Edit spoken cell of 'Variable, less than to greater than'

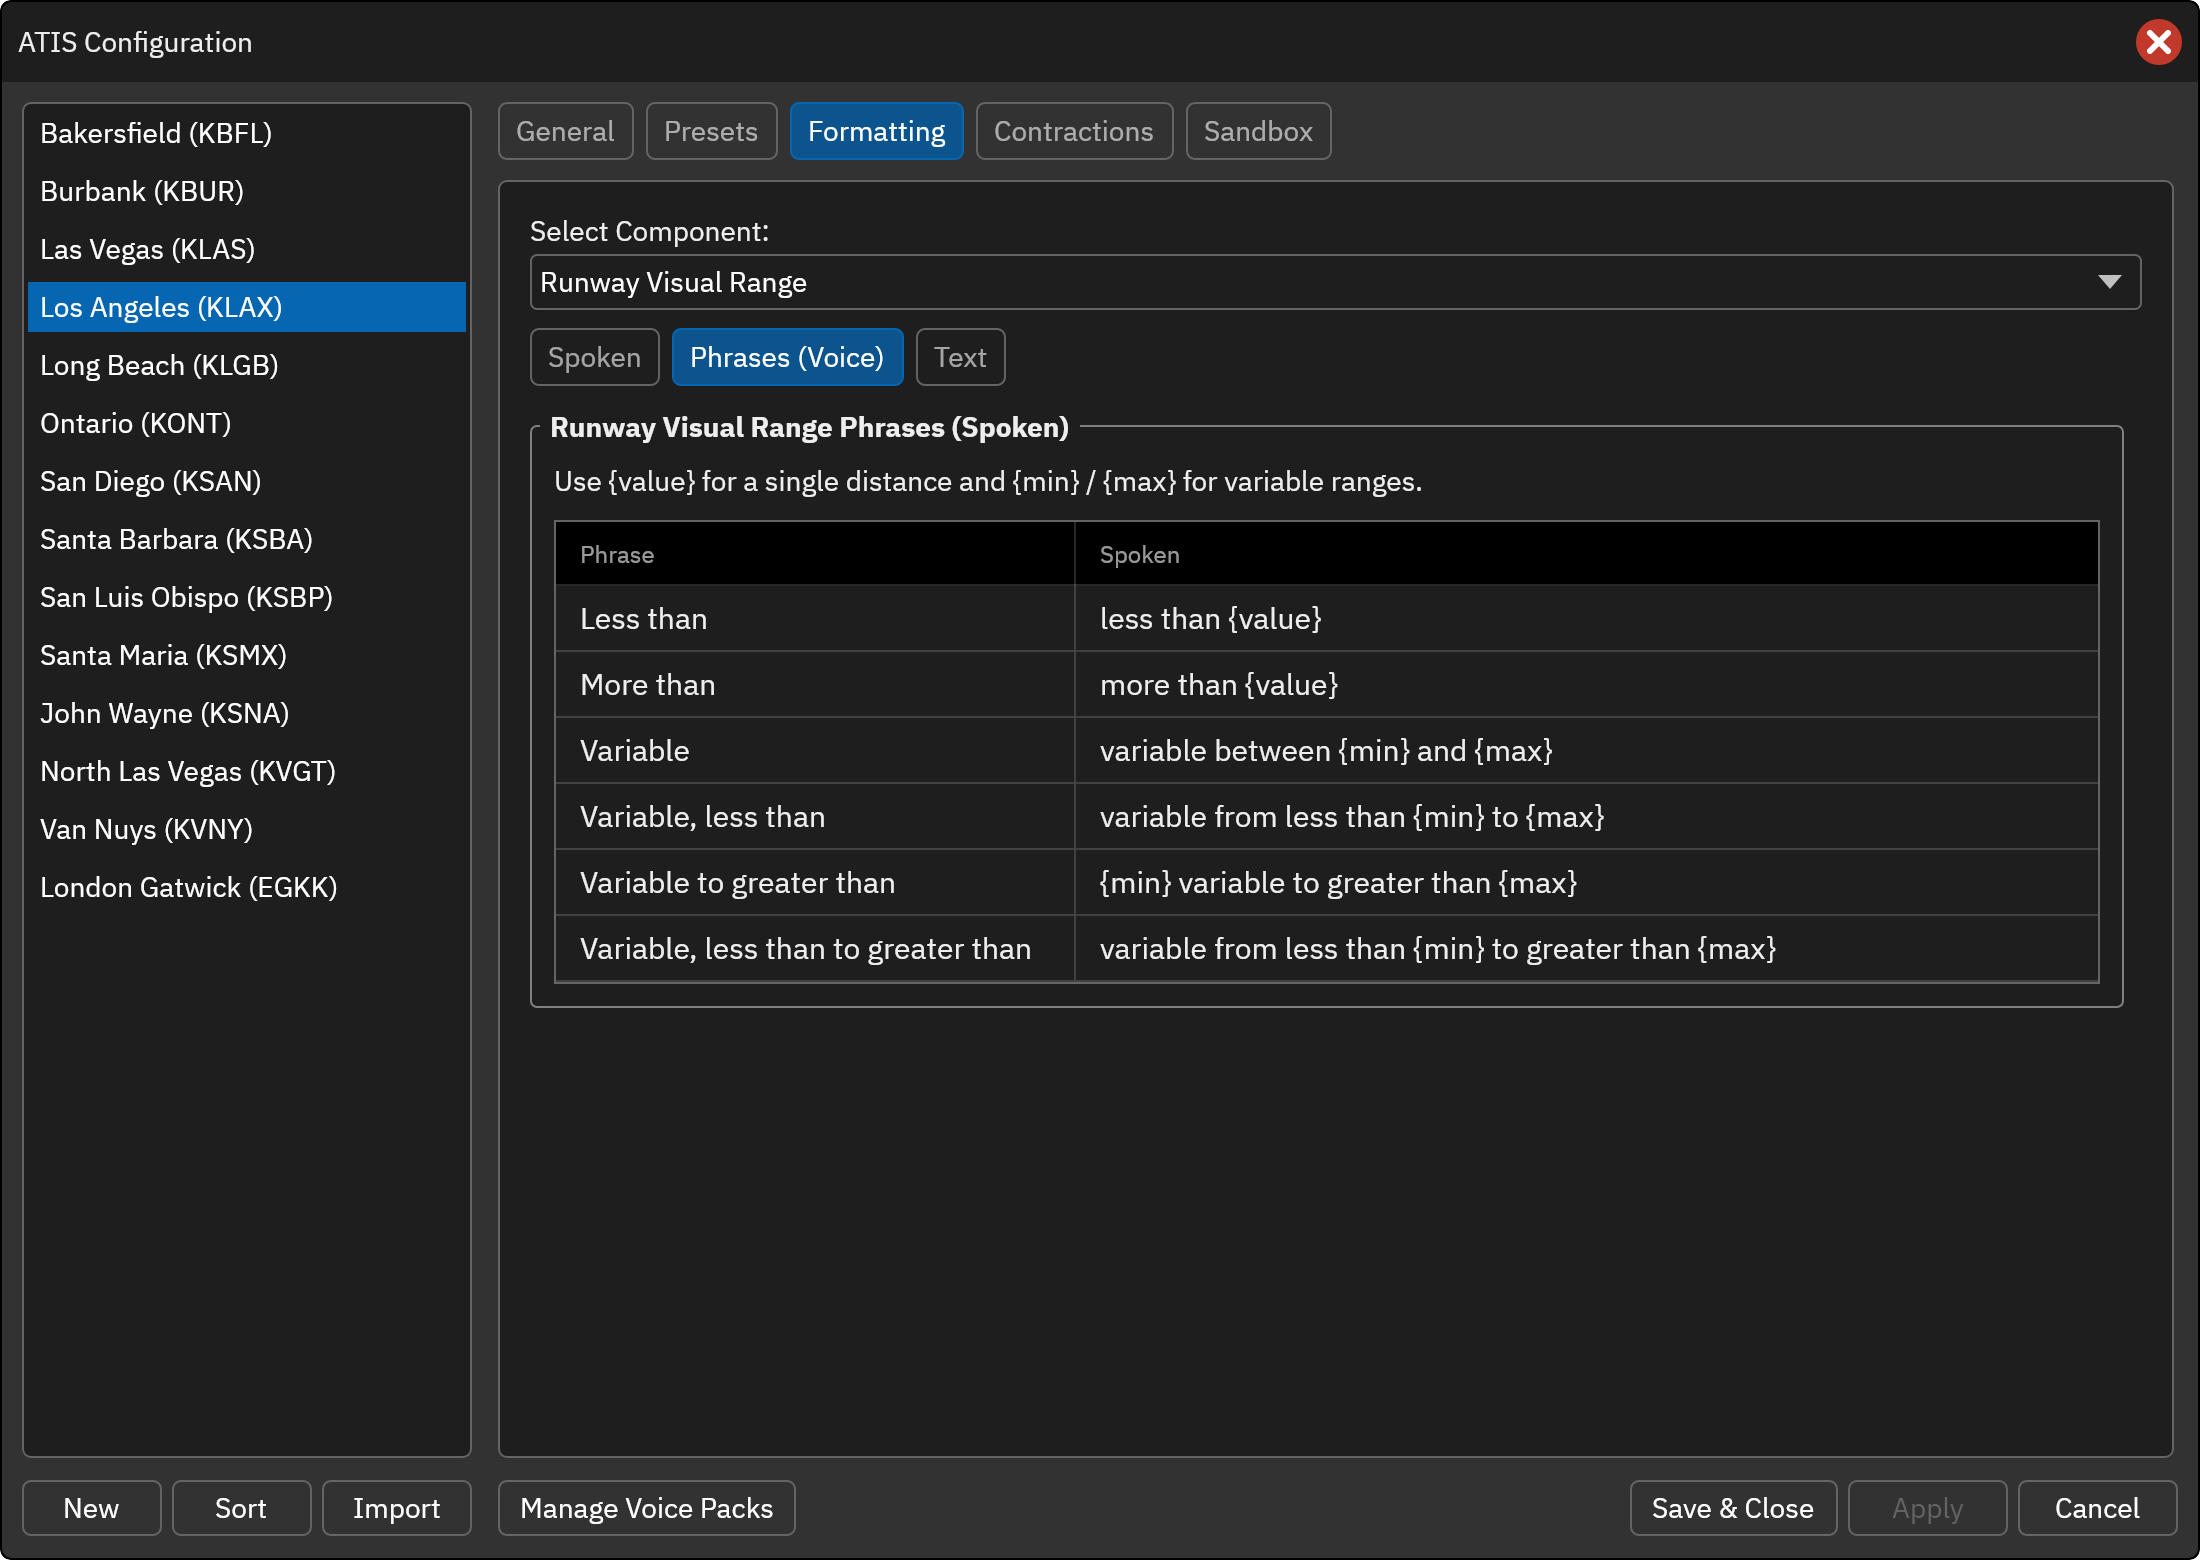pyautogui.click(x=1586, y=949)
